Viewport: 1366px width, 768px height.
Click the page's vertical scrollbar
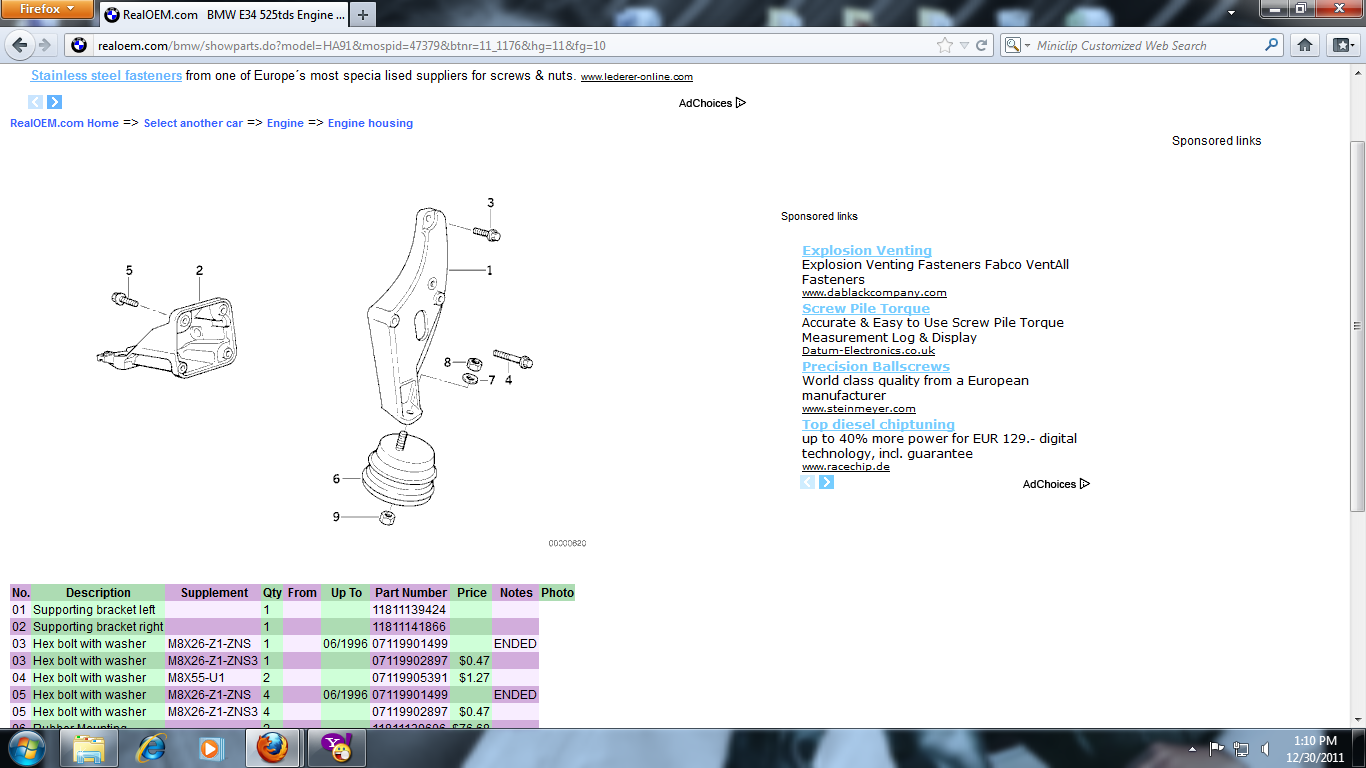click(x=1357, y=325)
